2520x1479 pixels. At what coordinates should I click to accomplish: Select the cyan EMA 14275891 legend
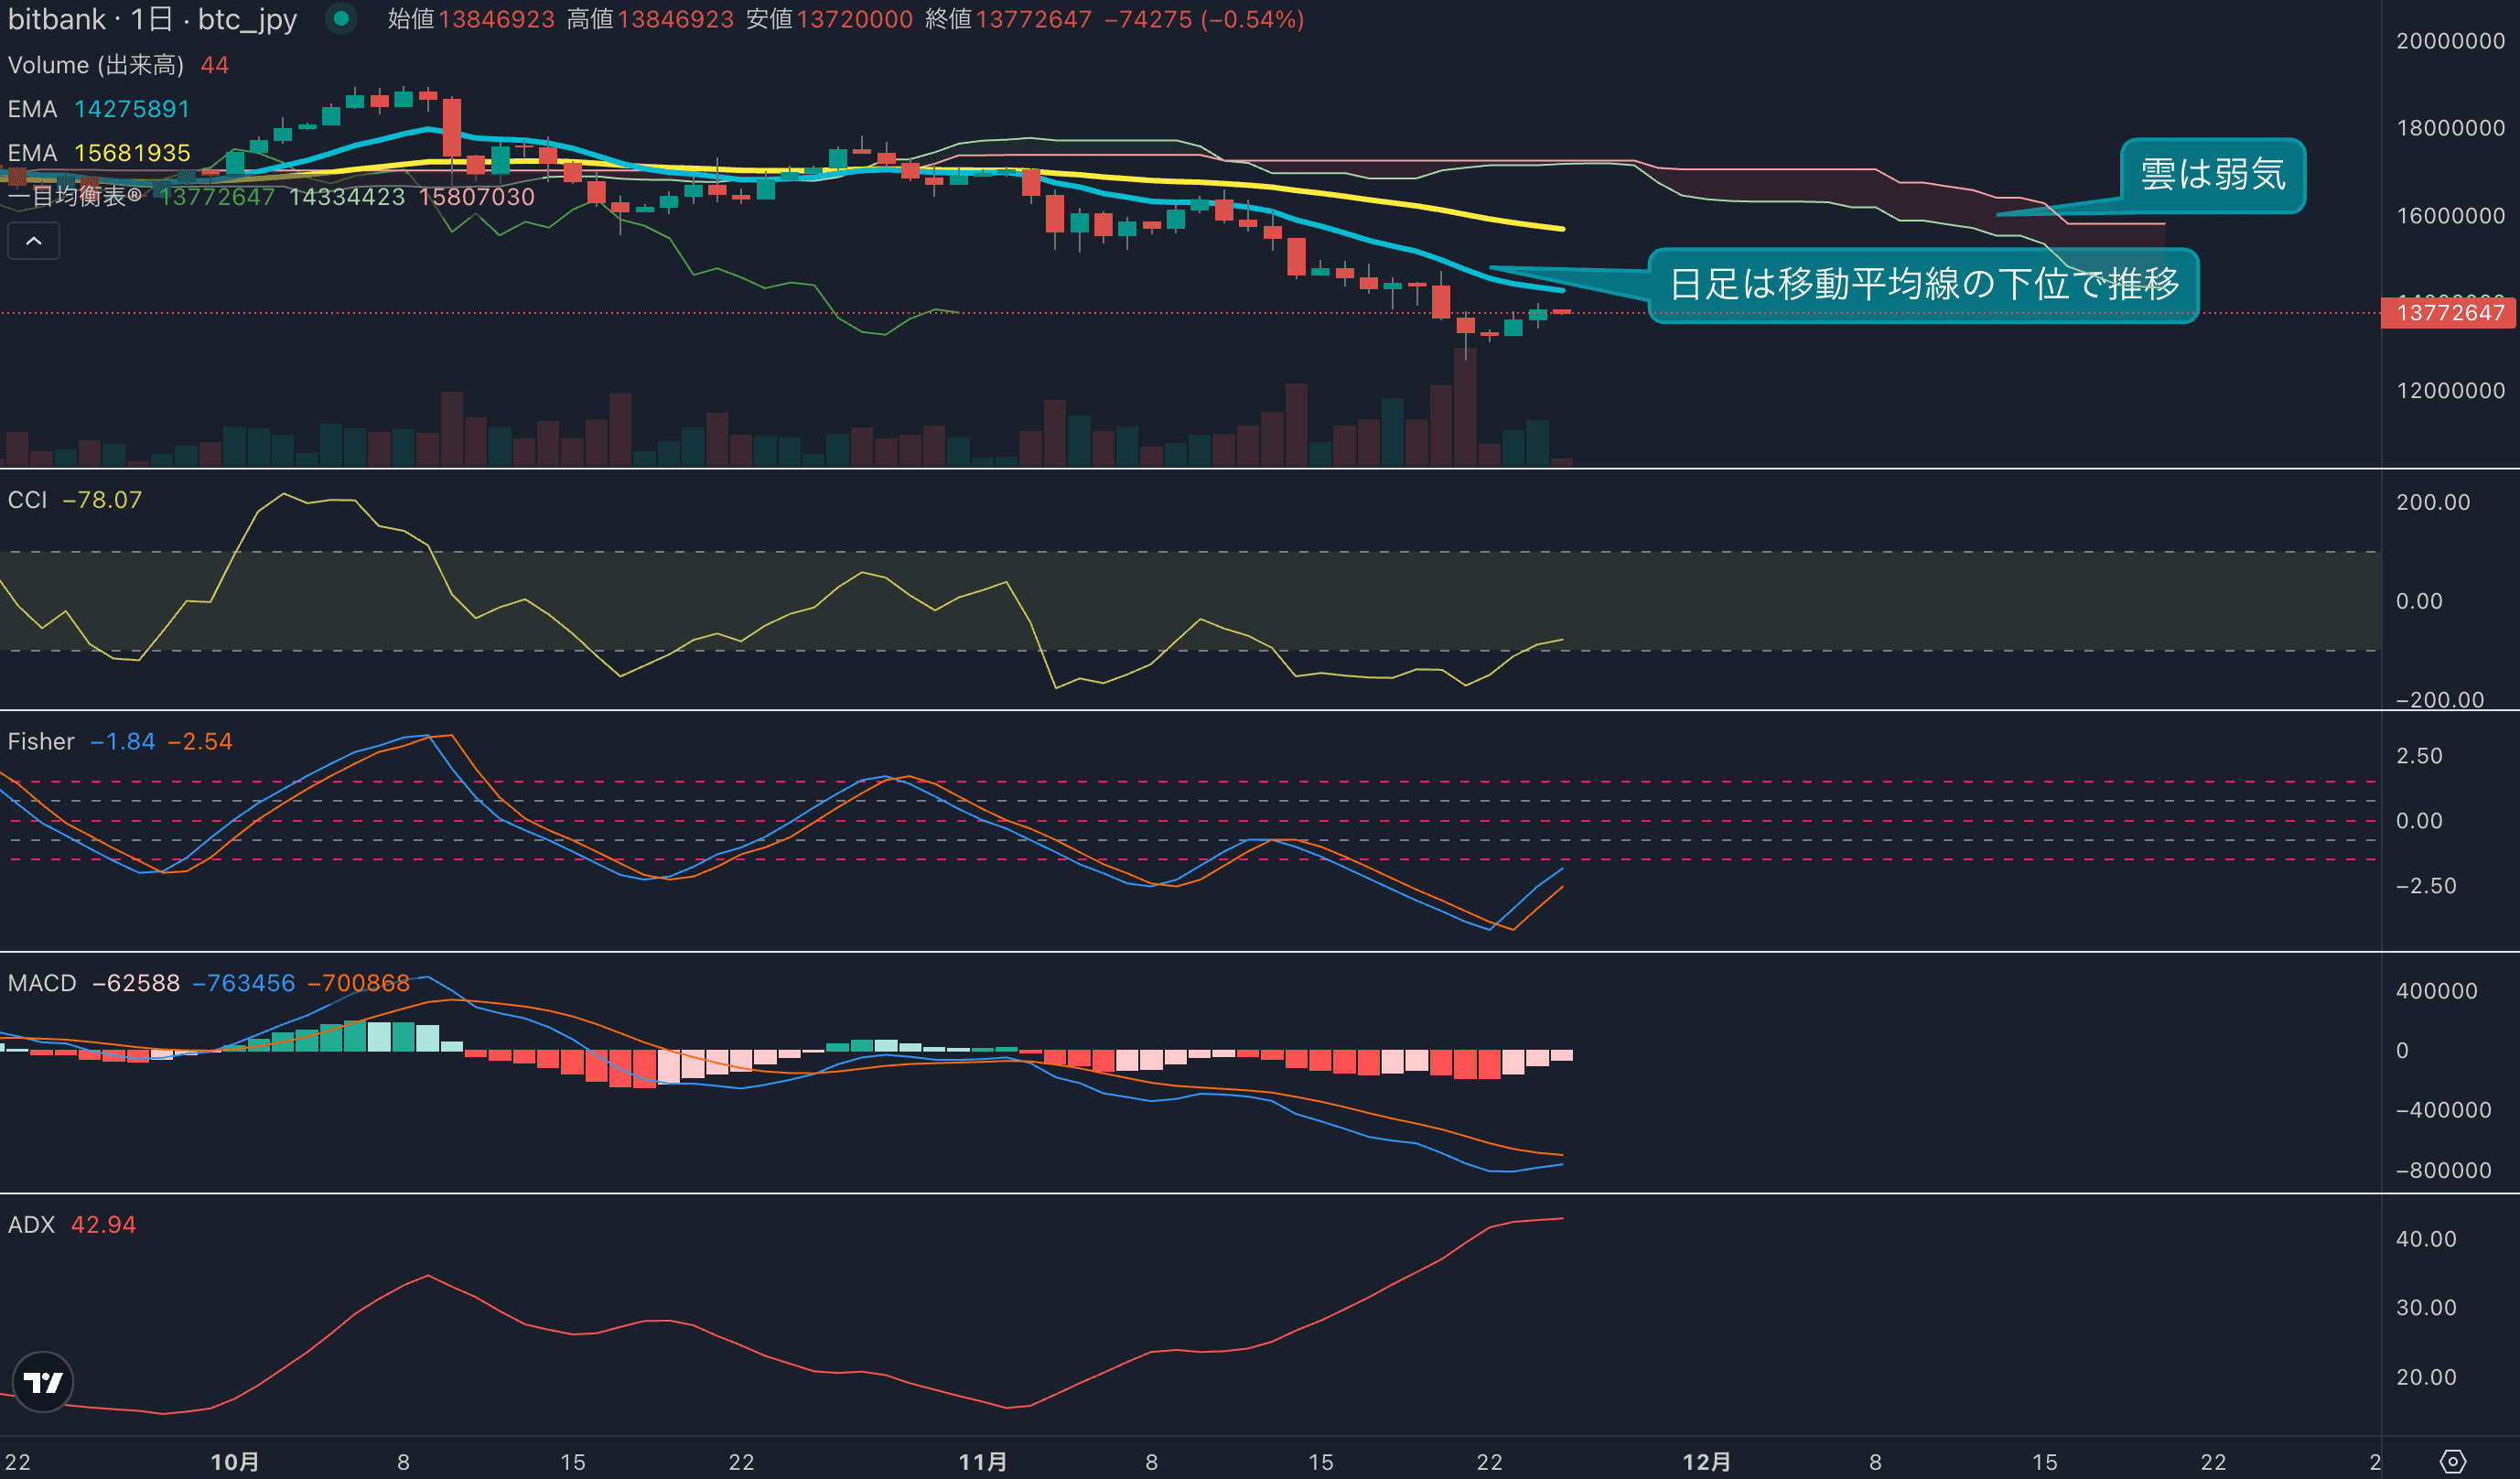pos(98,109)
